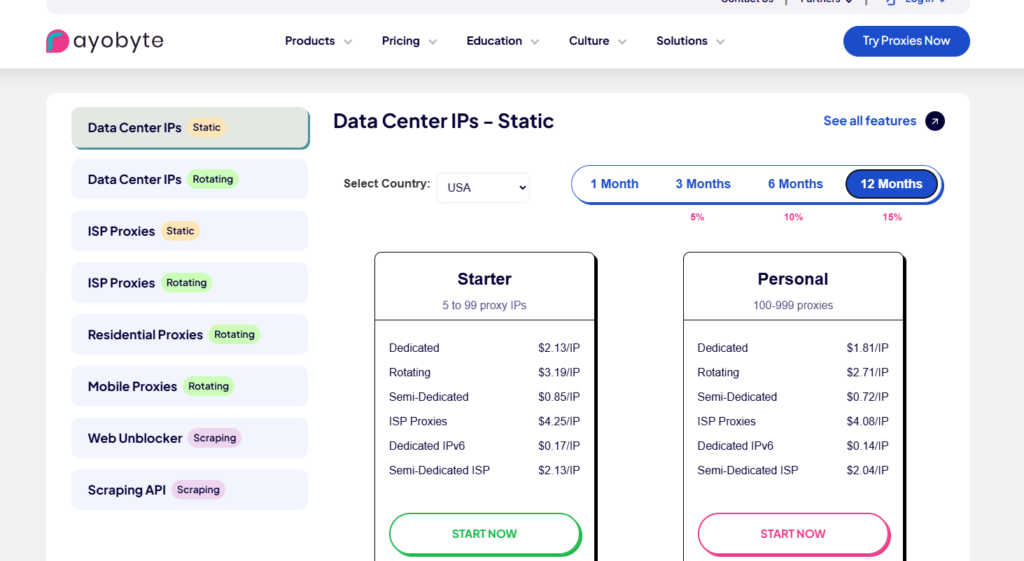Screen dimensions: 1024x561
Task: Click the $2.71/IP Rotating Personal price
Action: click(867, 372)
